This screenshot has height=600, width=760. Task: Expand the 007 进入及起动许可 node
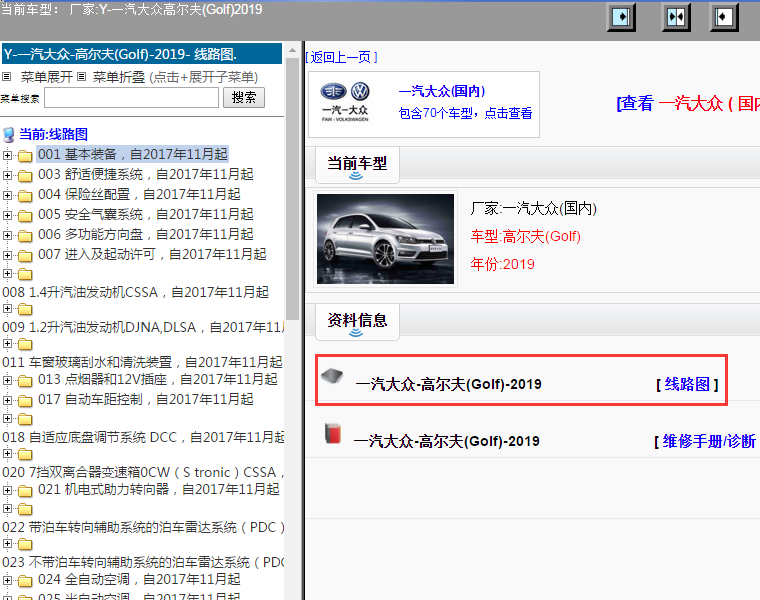(7, 255)
